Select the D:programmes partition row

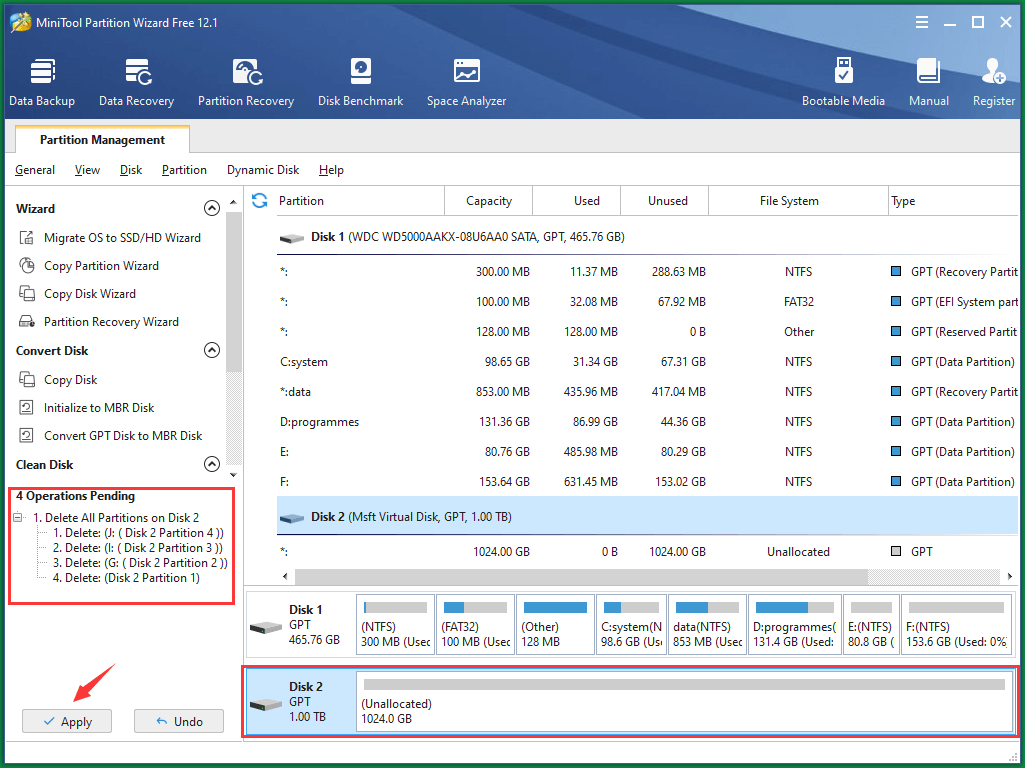pyautogui.click(x=647, y=422)
